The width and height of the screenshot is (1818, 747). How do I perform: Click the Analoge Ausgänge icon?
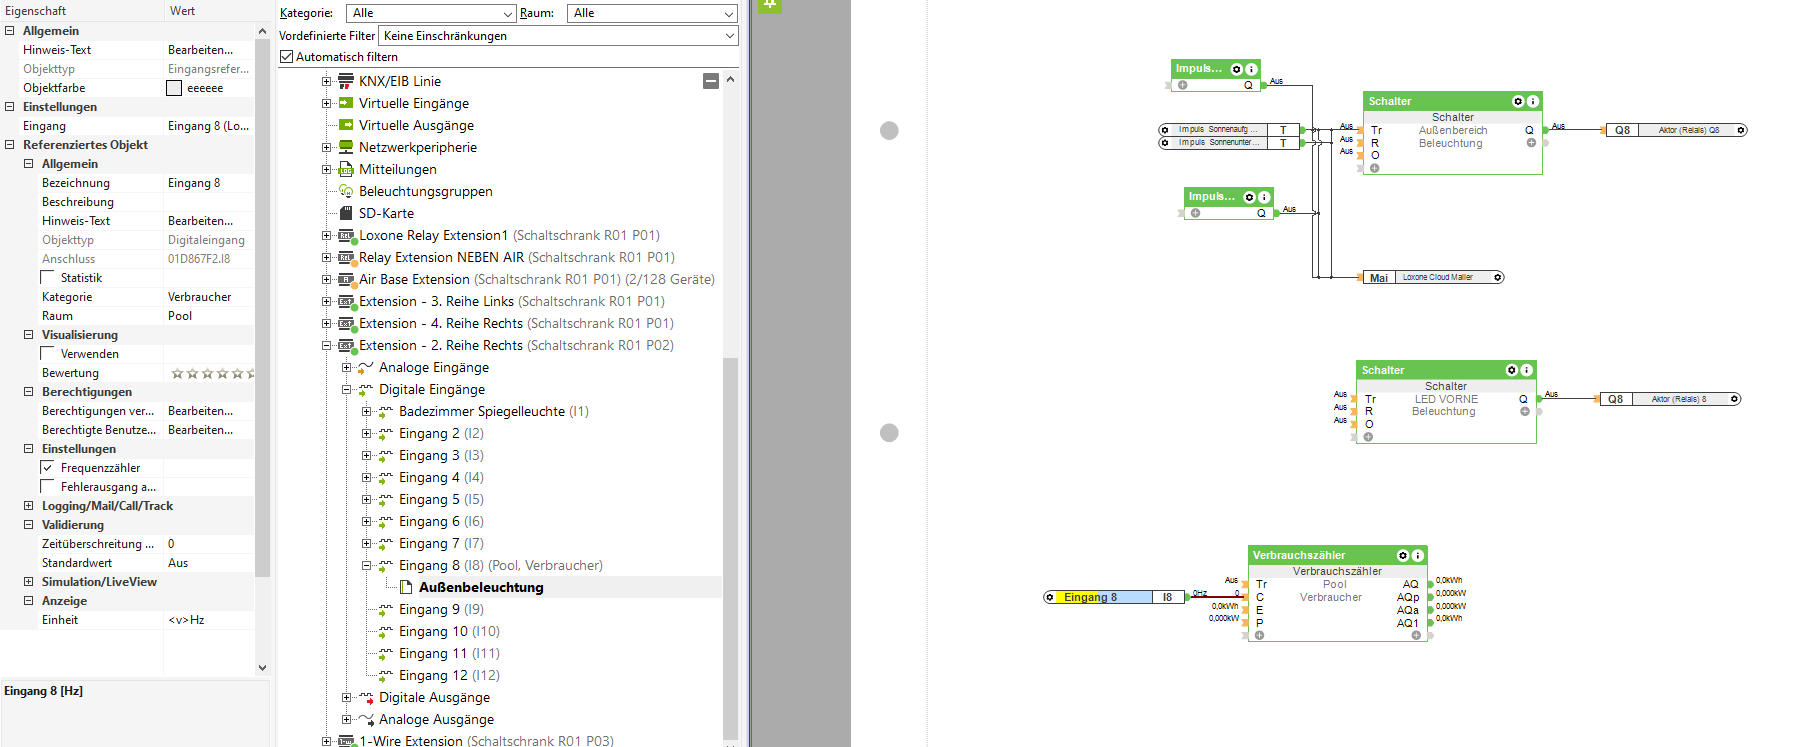tap(366, 719)
